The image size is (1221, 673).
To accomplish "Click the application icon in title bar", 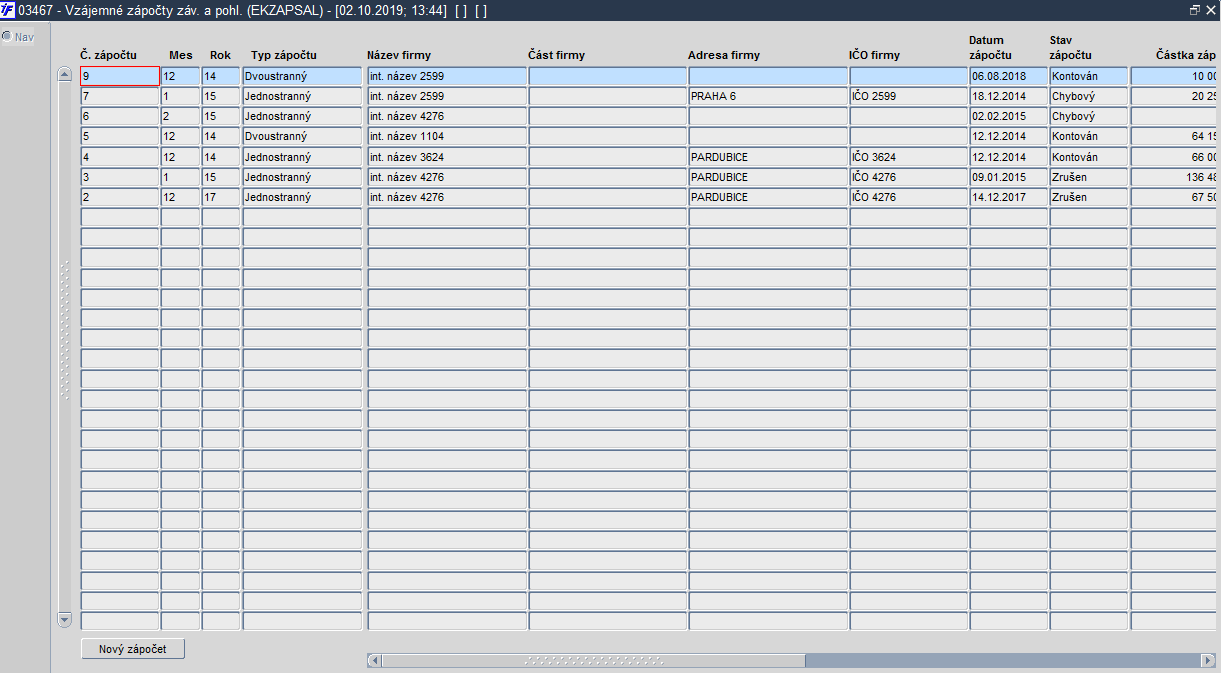I will tap(8, 9).
